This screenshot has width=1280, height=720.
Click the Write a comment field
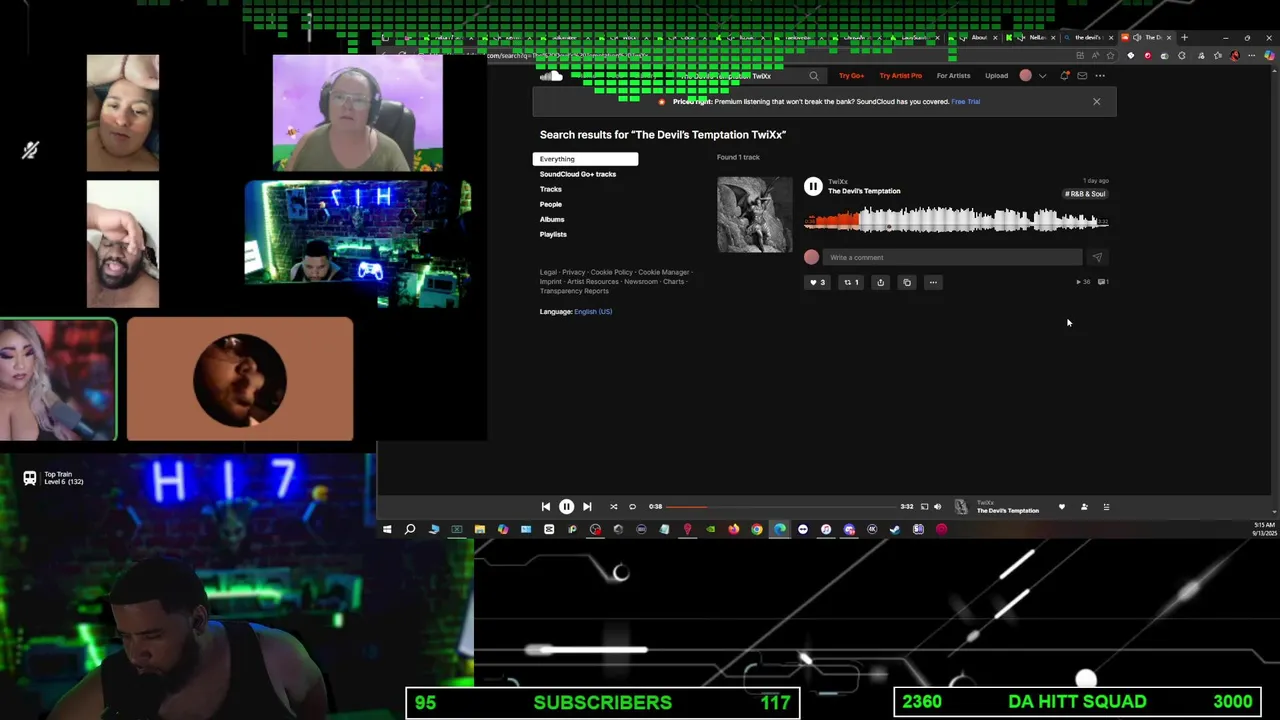coord(952,257)
